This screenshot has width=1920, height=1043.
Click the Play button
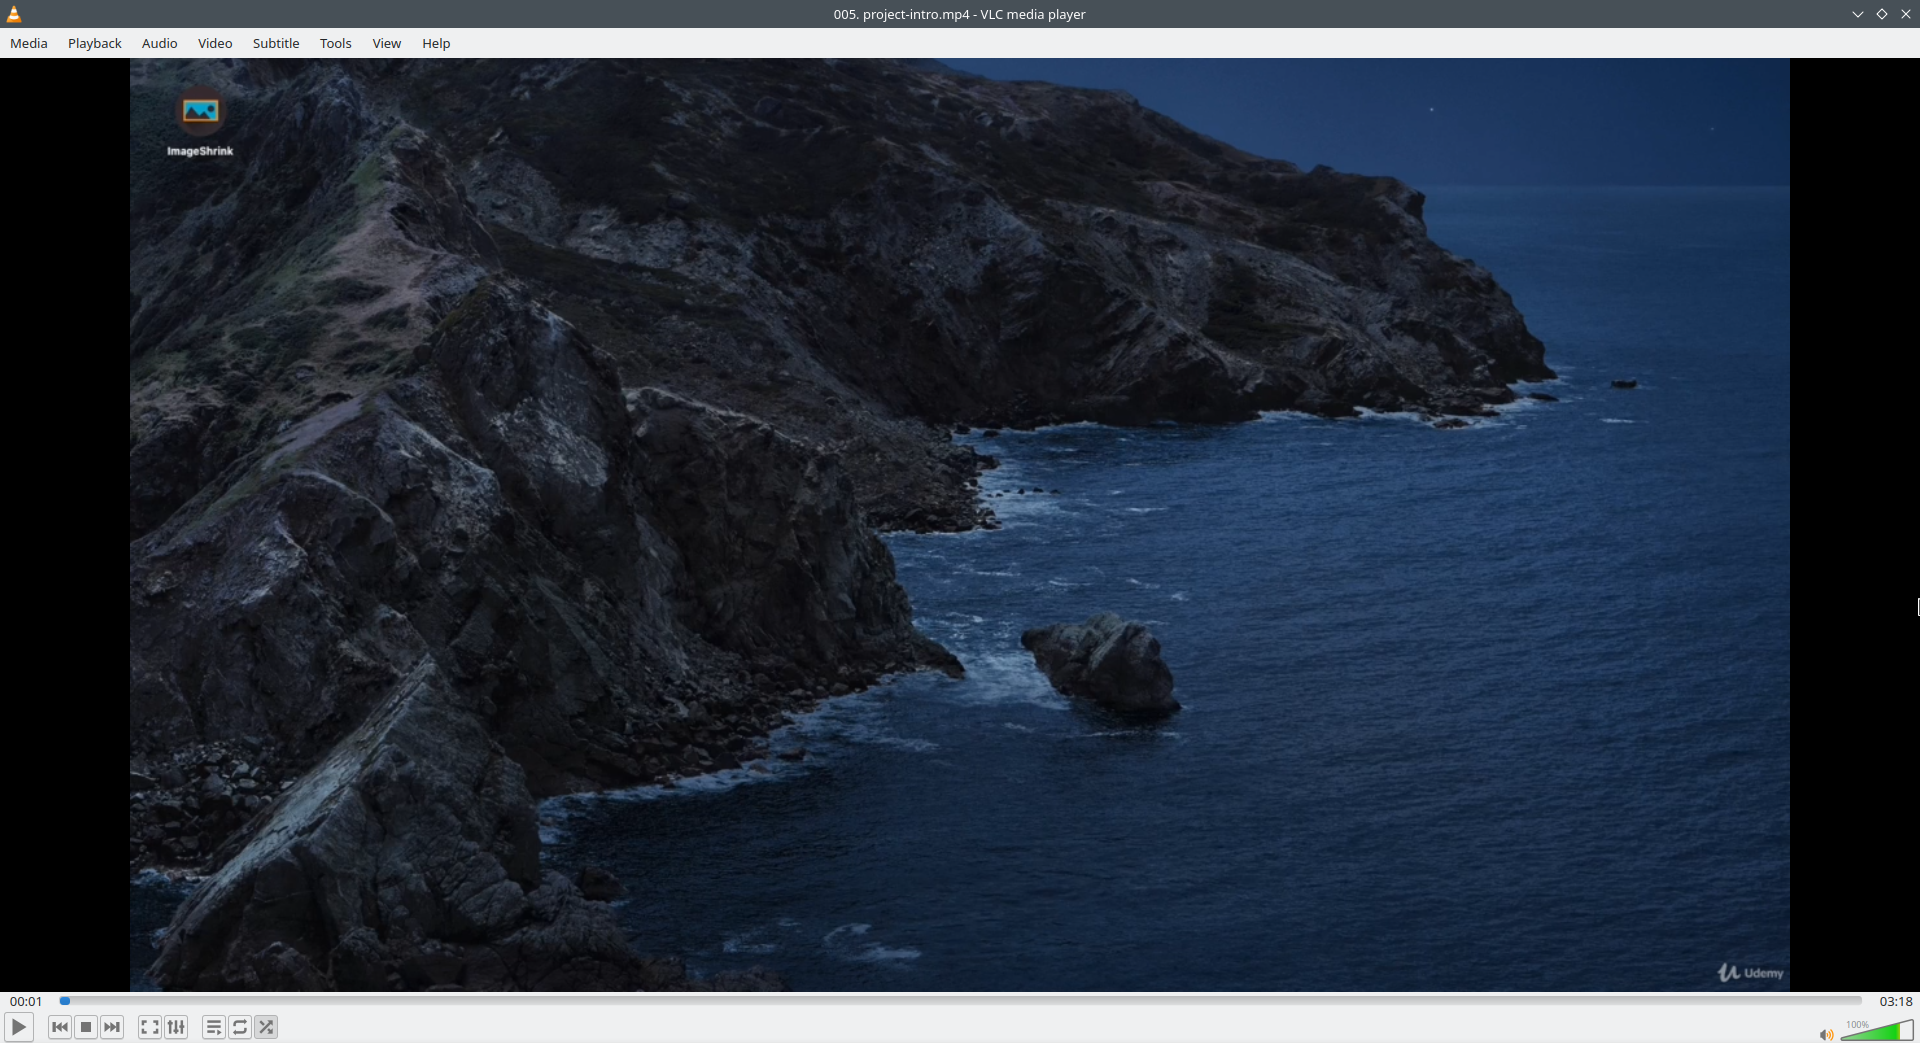(x=19, y=1027)
